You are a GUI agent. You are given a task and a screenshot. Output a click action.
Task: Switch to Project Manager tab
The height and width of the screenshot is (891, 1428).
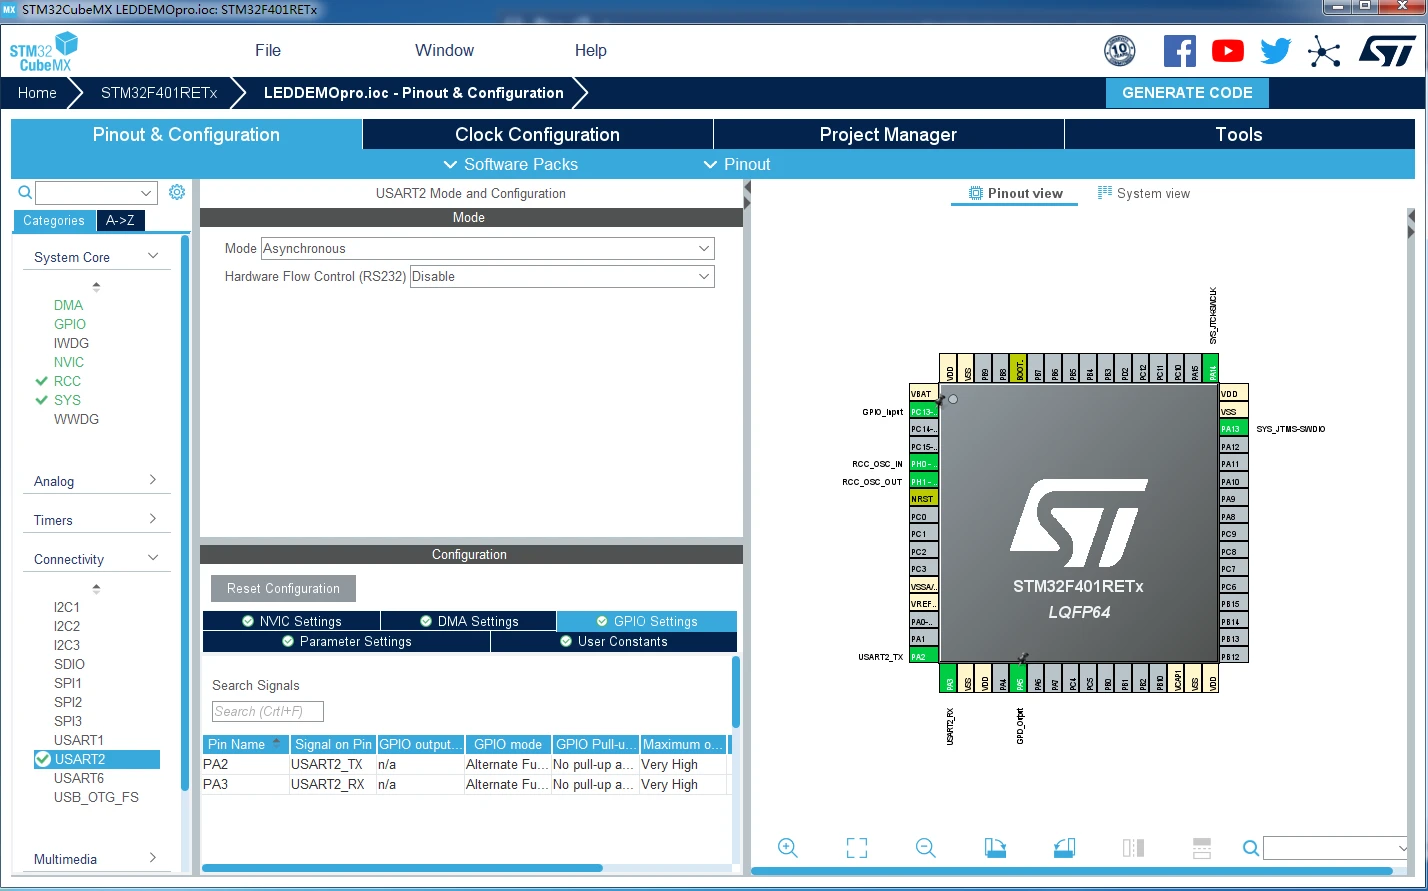[x=889, y=134]
